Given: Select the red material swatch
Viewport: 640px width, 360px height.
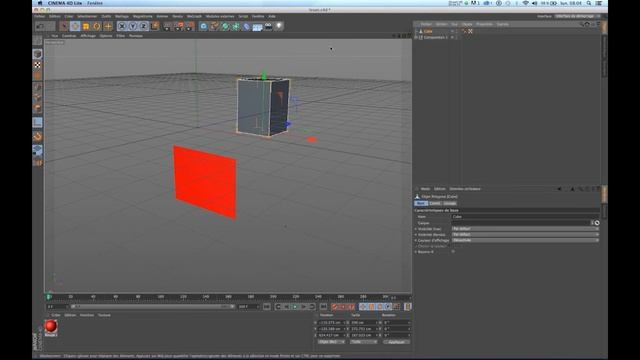Looking at the screenshot, I should click(x=51, y=326).
